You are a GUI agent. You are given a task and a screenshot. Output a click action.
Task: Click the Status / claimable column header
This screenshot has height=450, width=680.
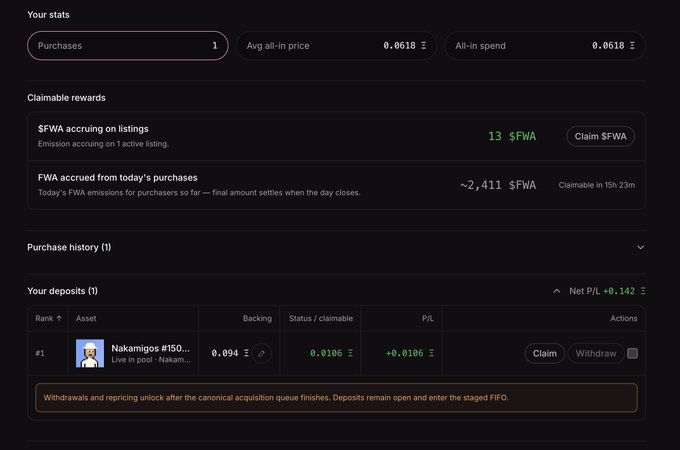[x=321, y=318]
